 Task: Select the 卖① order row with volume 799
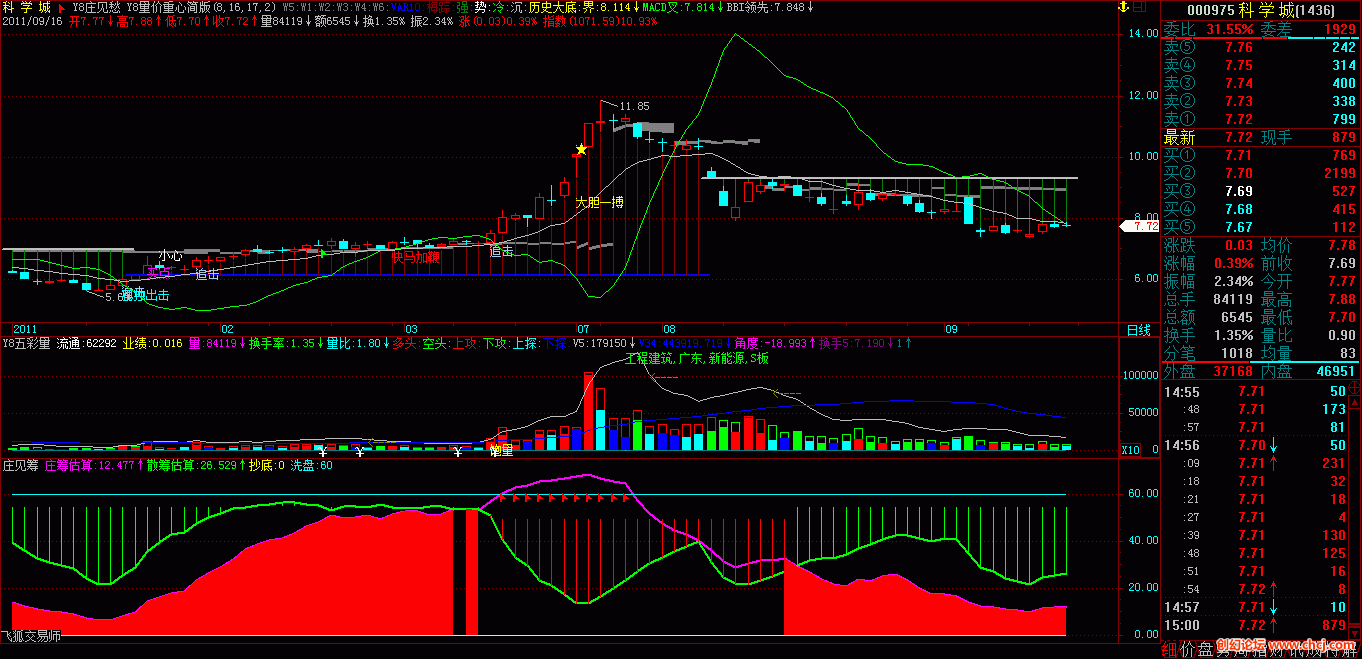coord(1260,119)
